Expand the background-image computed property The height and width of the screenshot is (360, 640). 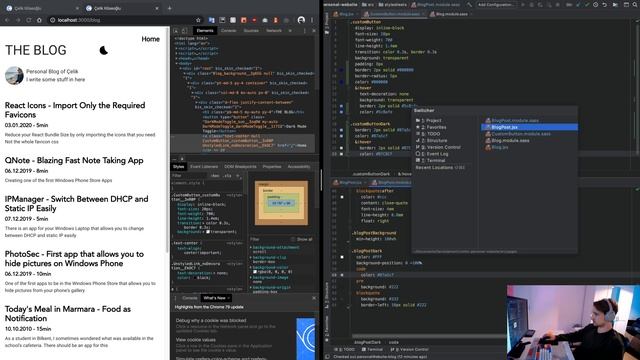click(251, 278)
